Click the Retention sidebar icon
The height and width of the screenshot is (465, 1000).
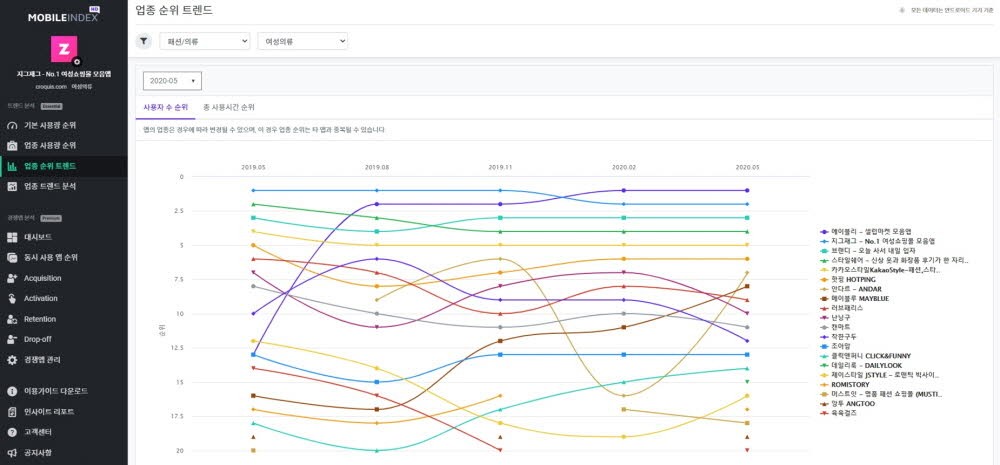coord(11,319)
